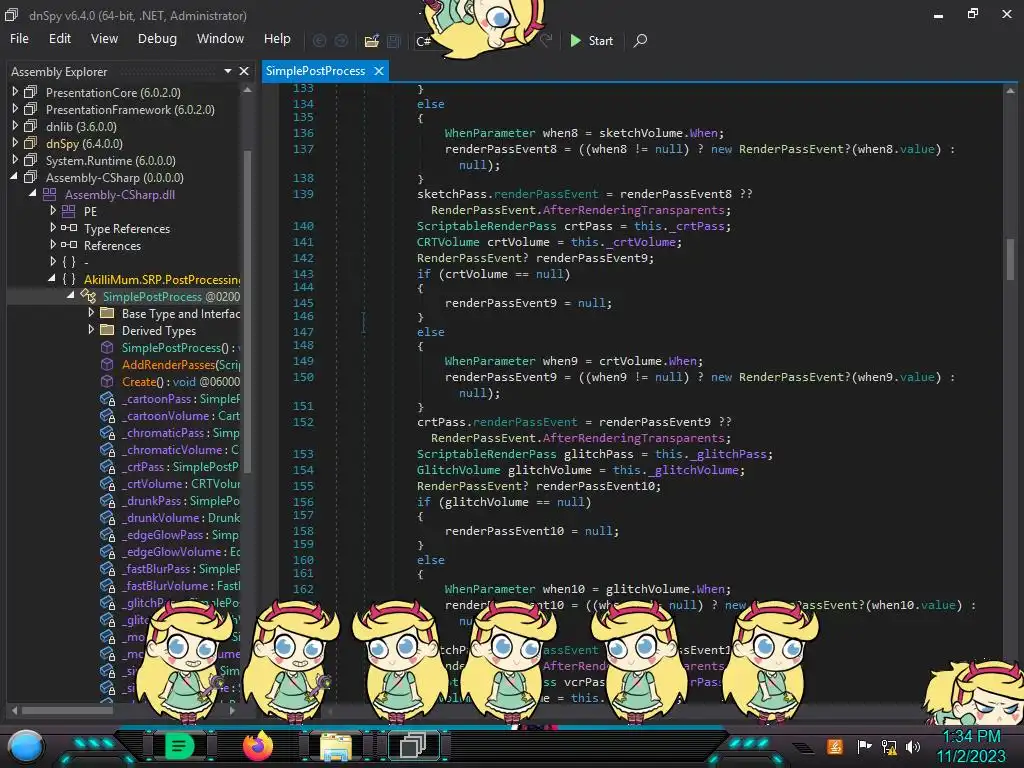Click the Navigate Forward arrow icon
This screenshot has width=1024, height=768.
click(341, 40)
